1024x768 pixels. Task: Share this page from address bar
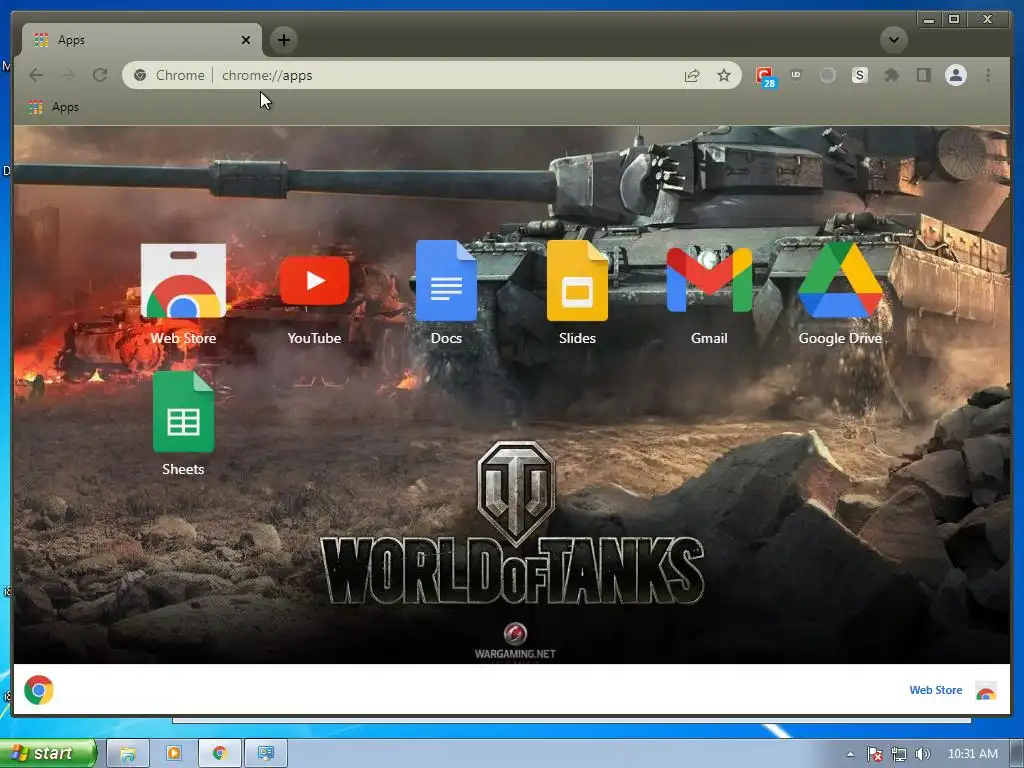click(x=692, y=75)
